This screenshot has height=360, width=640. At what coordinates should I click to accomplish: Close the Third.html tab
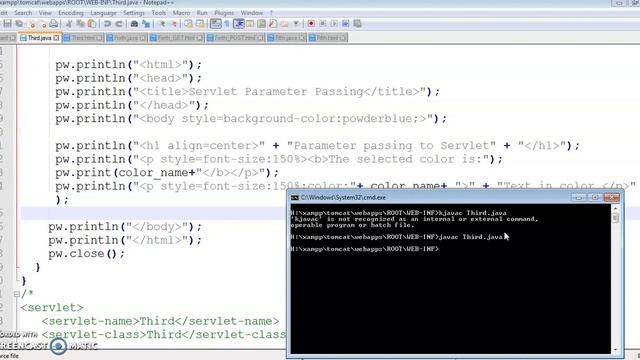pos(99,38)
